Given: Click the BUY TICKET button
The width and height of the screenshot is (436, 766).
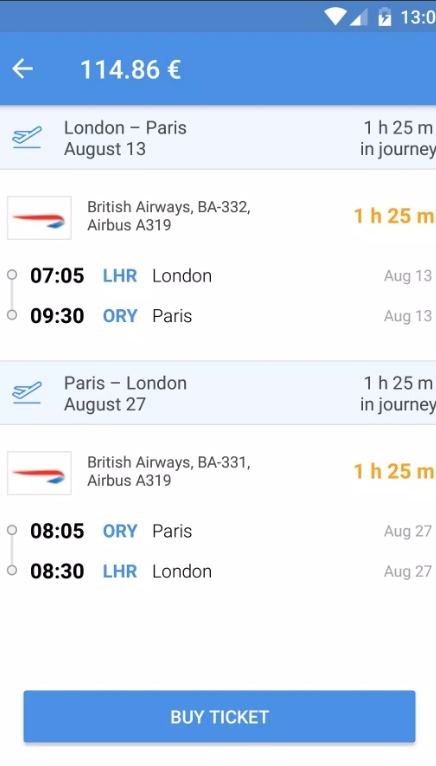Looking at the screenshot, I should [x=219, y=717].
